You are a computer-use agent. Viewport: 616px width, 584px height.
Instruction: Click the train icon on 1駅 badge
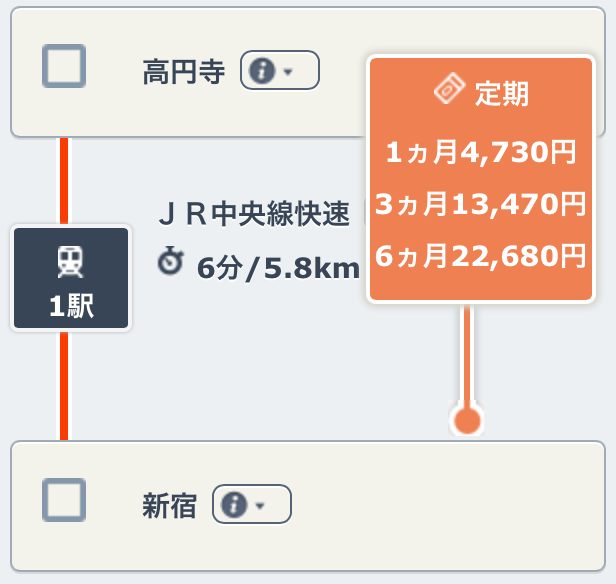pos(71,262)
